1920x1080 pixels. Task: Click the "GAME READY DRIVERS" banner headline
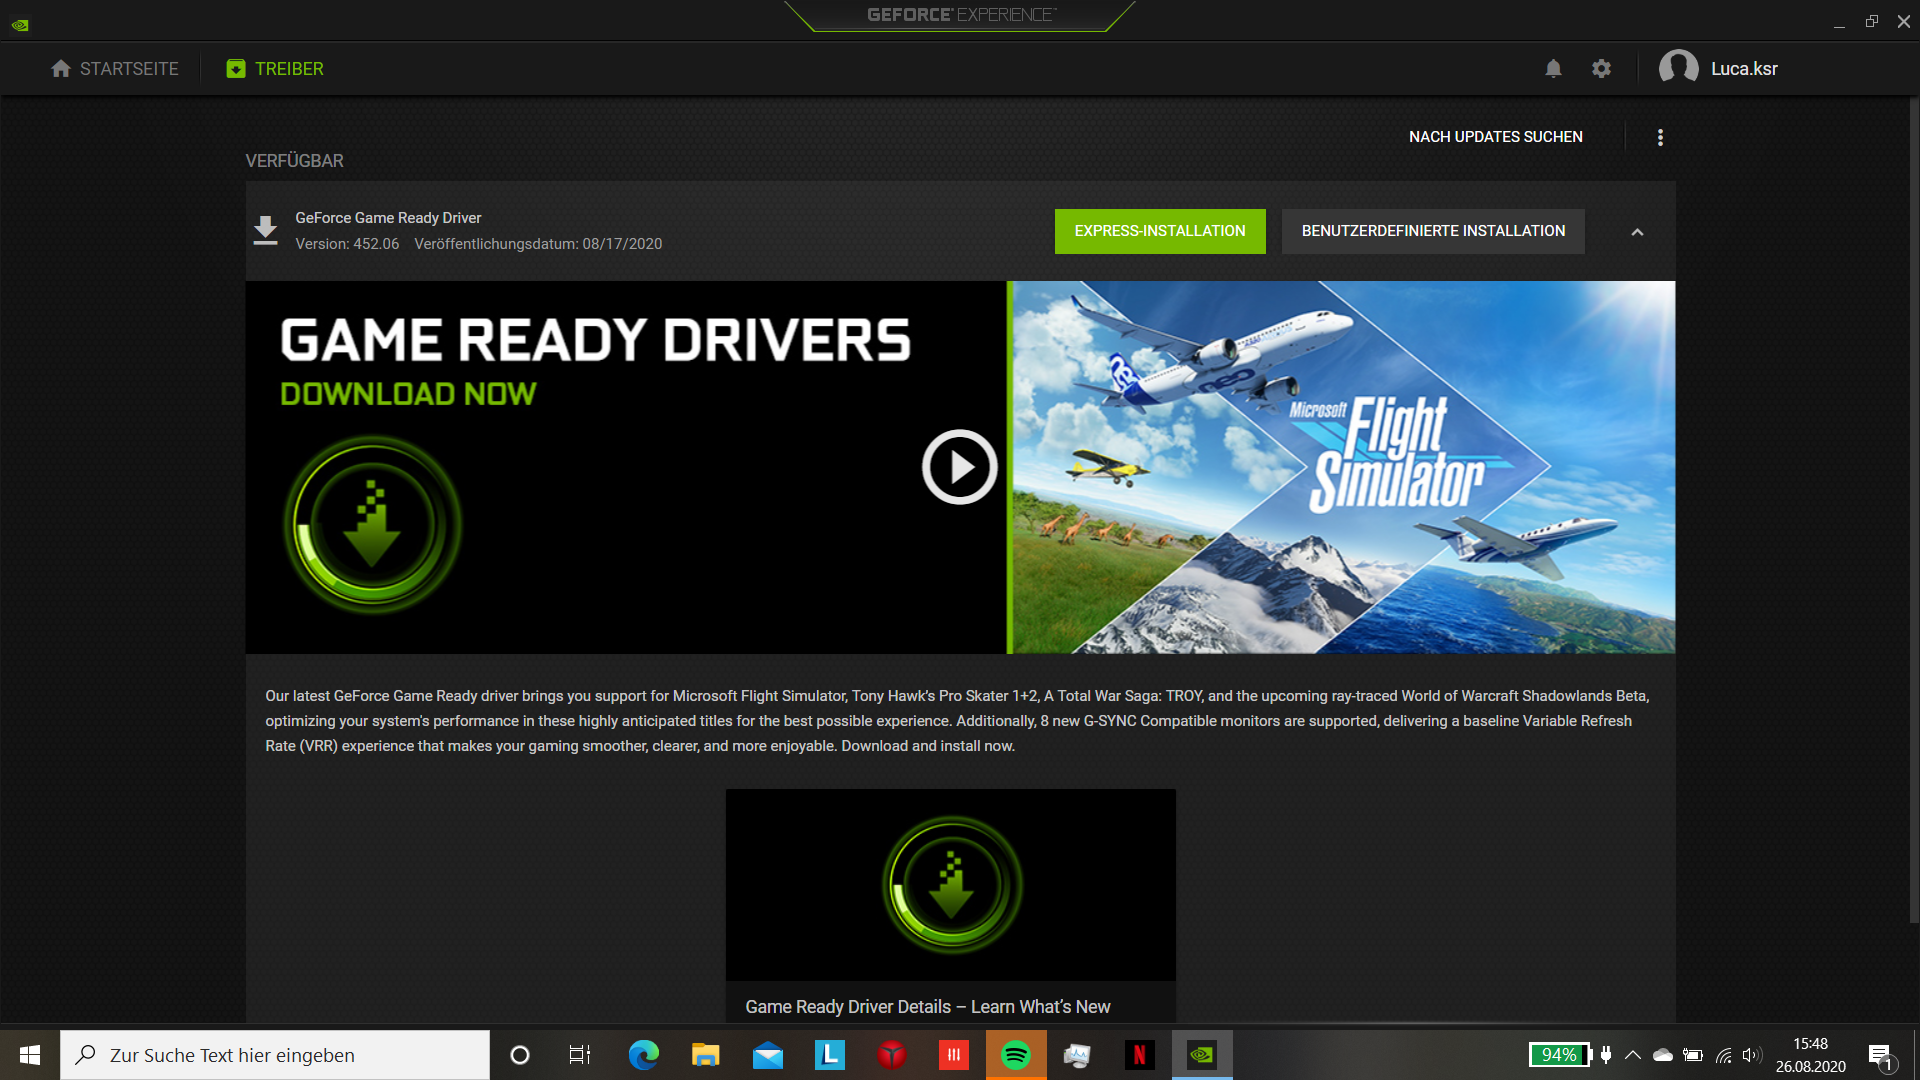596,340
